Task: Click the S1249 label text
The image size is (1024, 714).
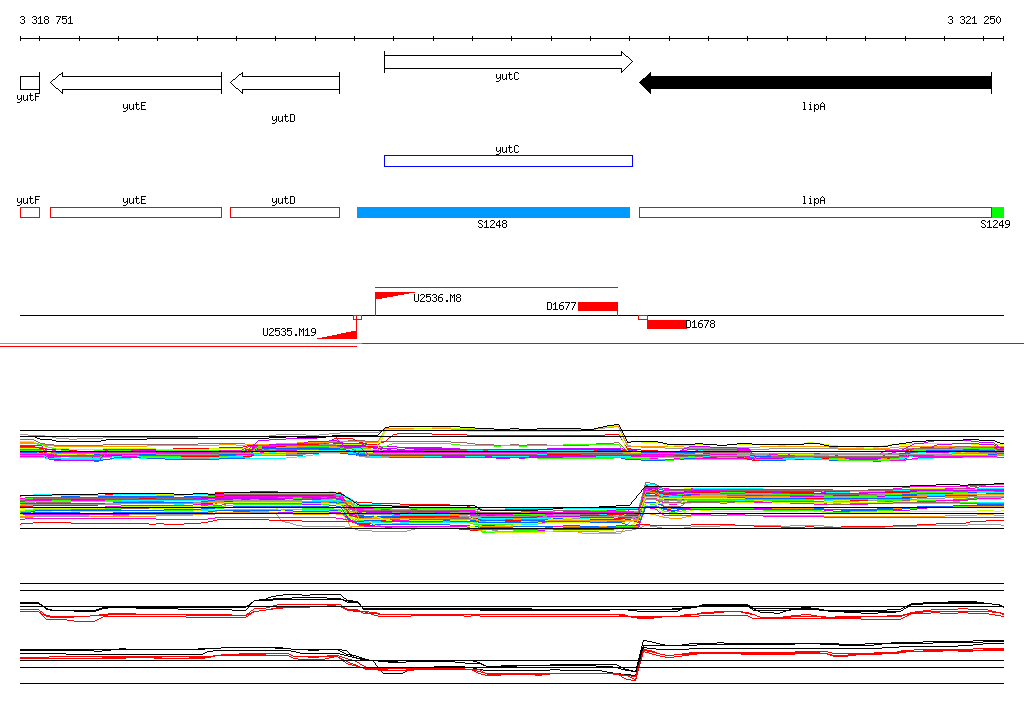Action: (x=995, y=224)
